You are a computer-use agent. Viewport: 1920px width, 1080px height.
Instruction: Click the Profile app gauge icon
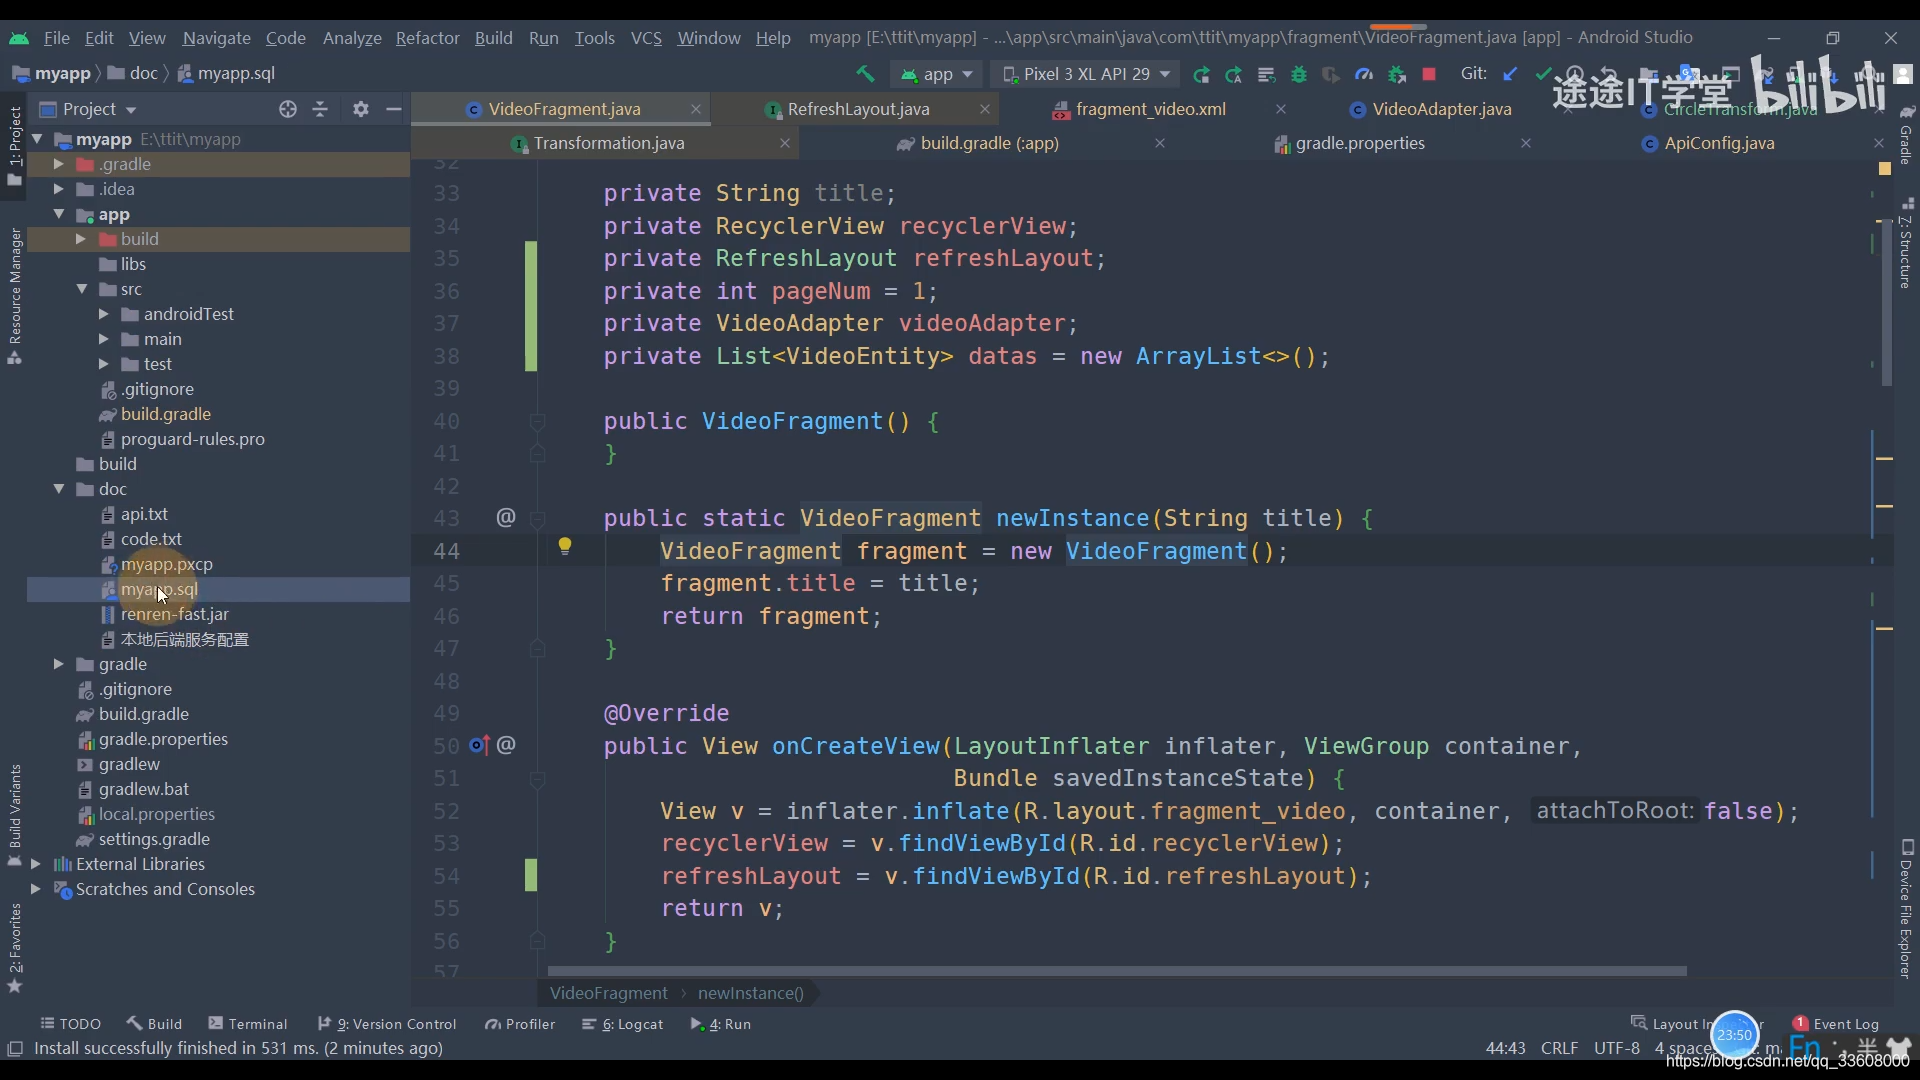point(1364,74)
